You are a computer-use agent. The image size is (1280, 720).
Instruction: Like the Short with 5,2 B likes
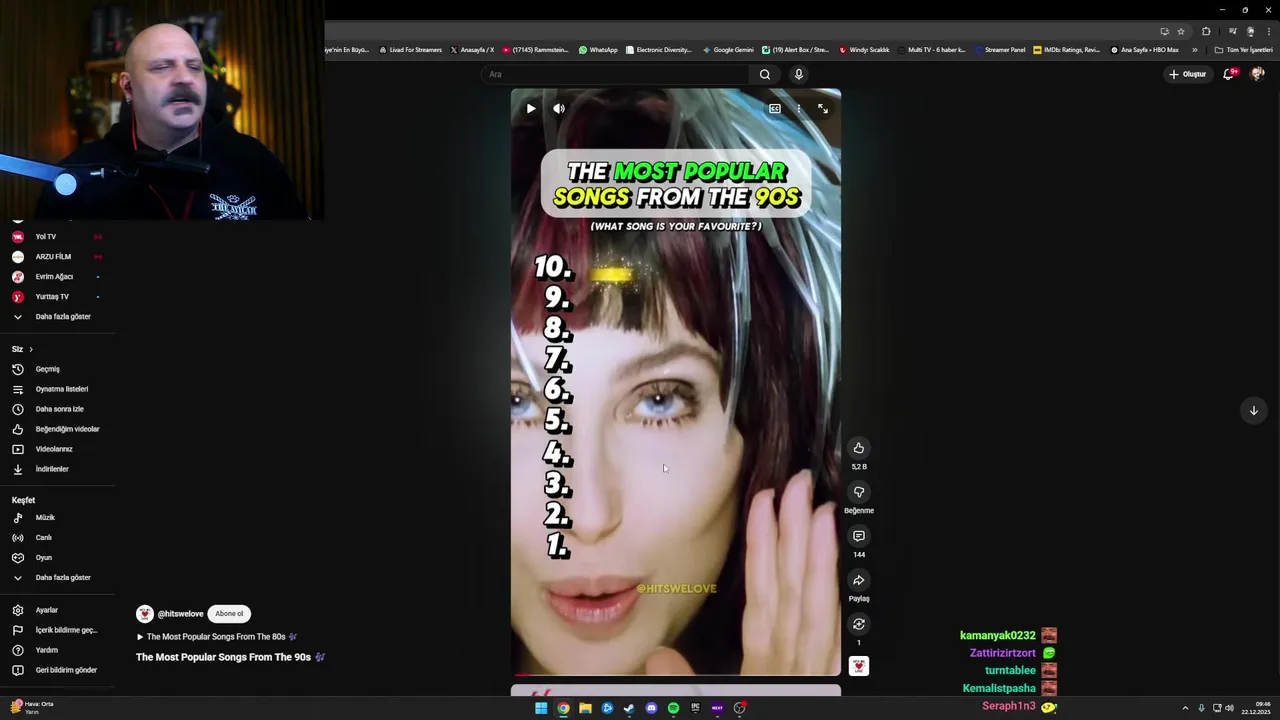859,448
